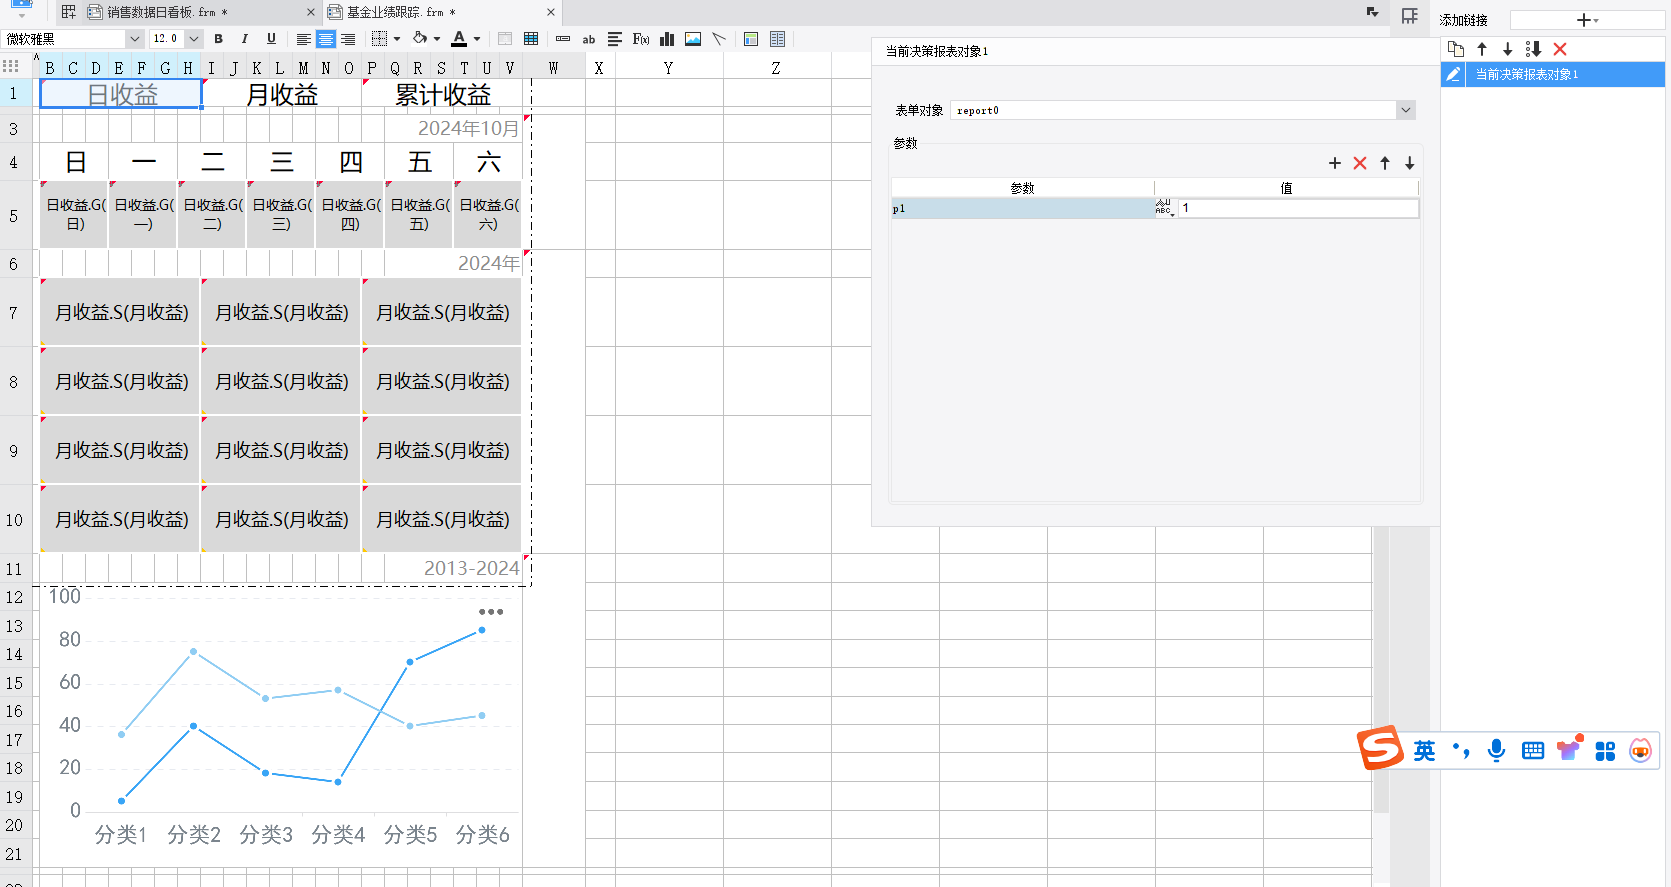Toggle underline formatting
Image resolution: width=1671 pixels, height=887 pixels.
(x=271, y=39)
